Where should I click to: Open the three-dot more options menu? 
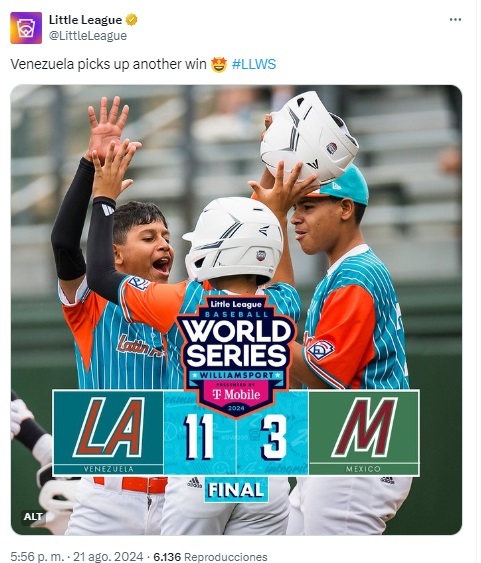pyautogui.click(x=455, y=20)
